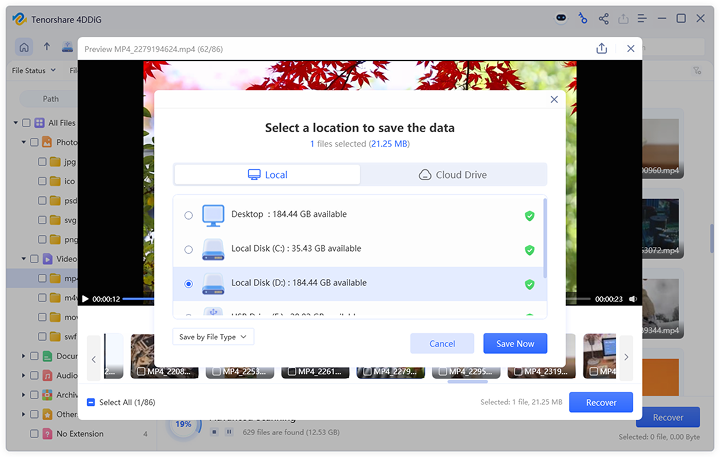
Task: Click the No Extension icon in tree
Action: [x=47, y=434]
